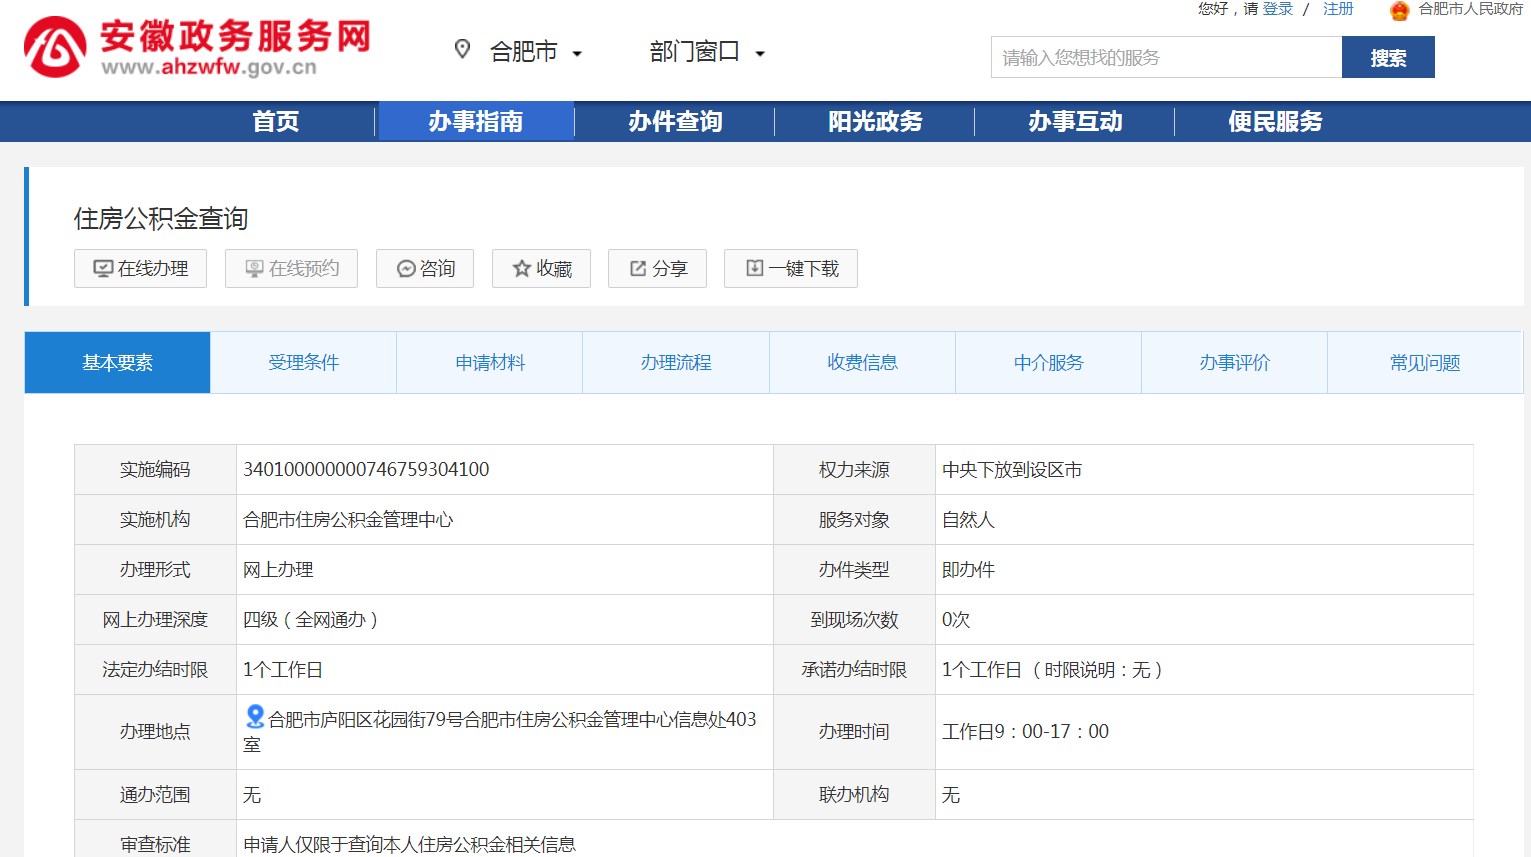Screen dimensions: 1531x857
Task: Click the icon on 在线预约 button
Action: click(x=255, y=269)
